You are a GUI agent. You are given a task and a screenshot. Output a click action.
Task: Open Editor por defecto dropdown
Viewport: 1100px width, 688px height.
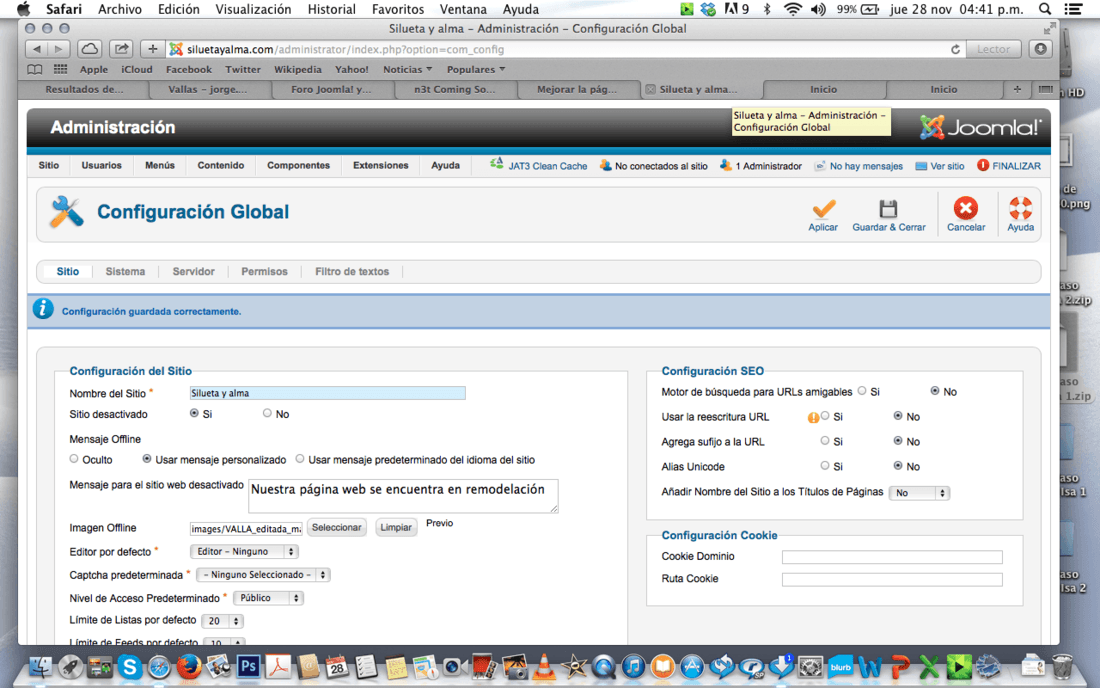click(244, 551)
